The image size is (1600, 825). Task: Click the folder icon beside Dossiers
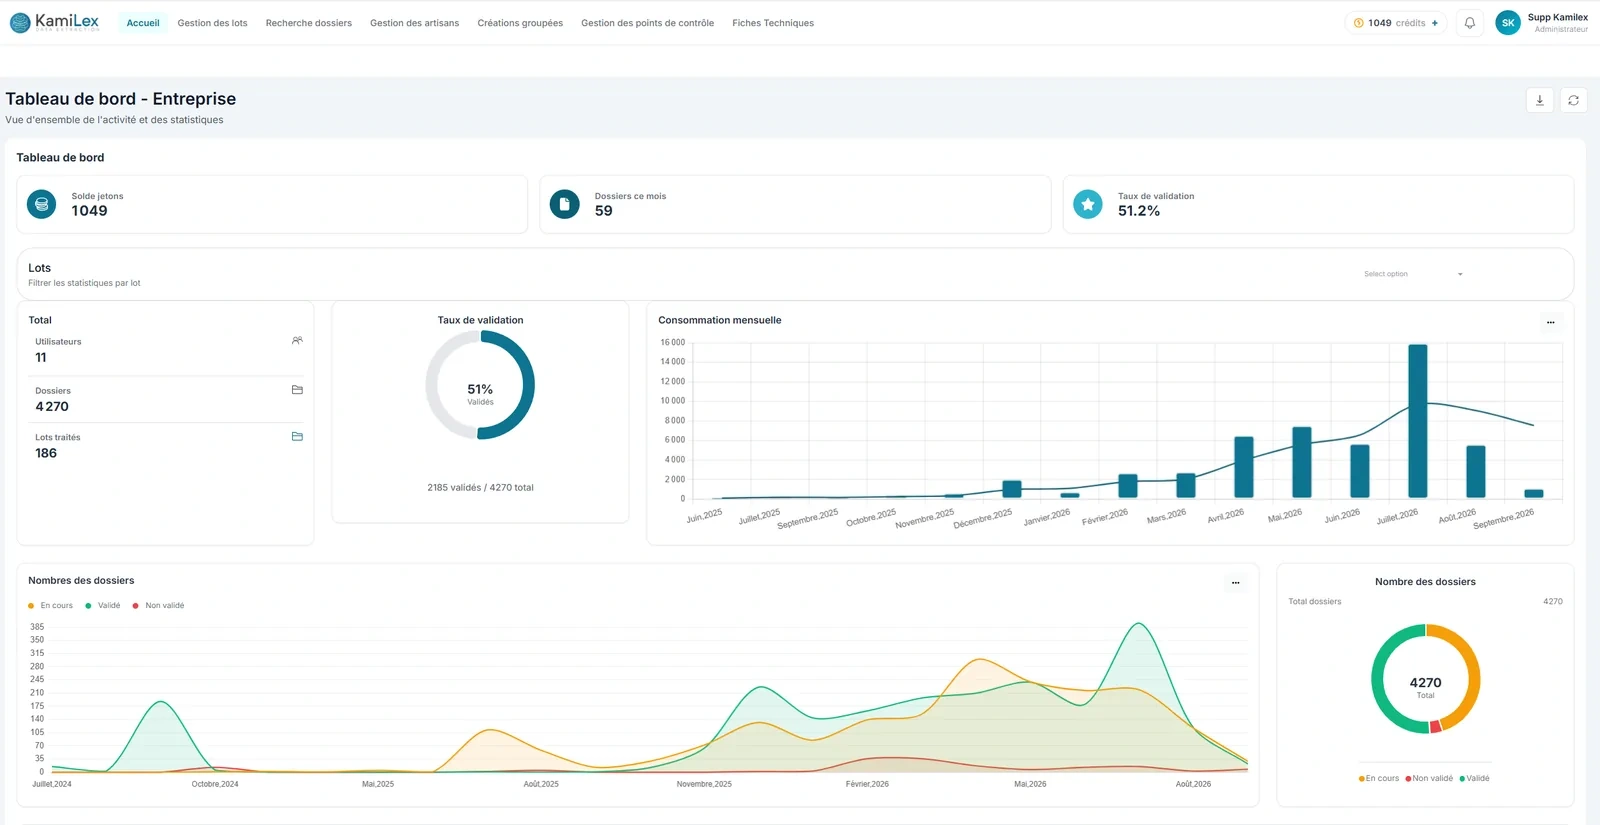tap(297, 390)
